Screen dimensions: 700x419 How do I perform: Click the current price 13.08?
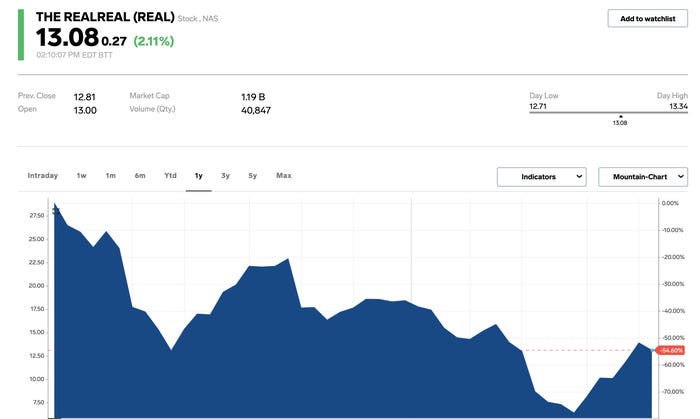(67, 37)
